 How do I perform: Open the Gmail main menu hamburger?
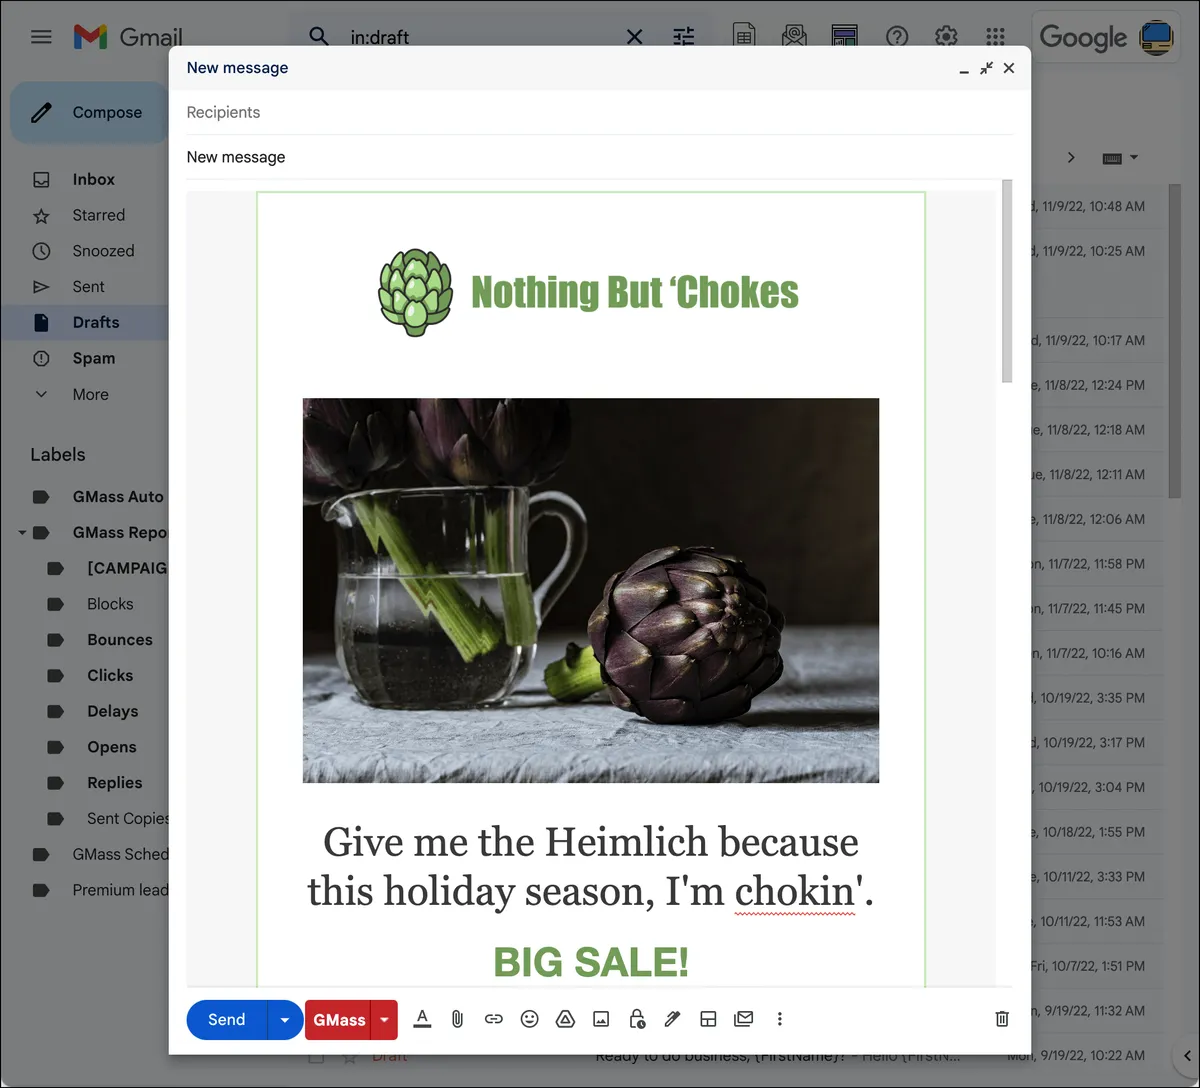41,37
